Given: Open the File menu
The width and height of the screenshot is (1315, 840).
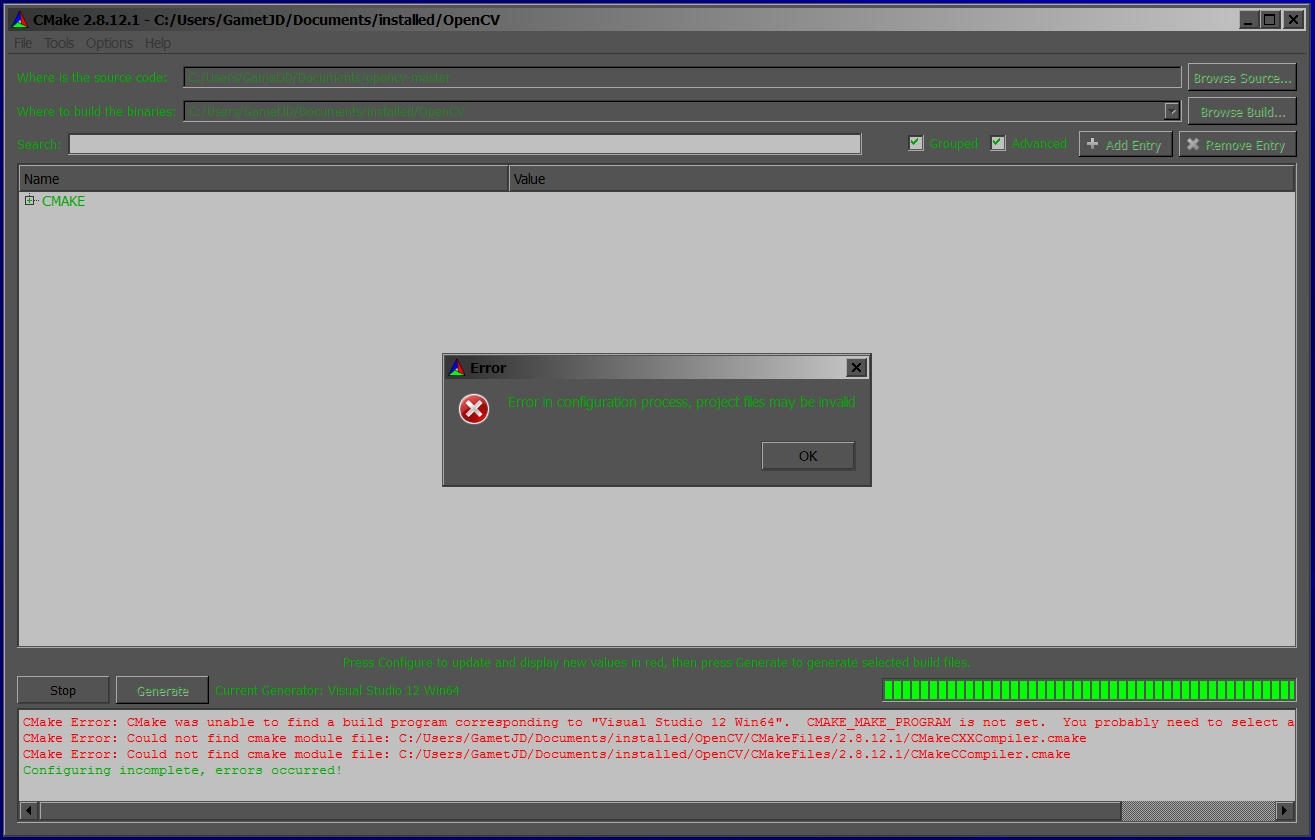Looking at the screenshot, I should click(x=23, y=43).
